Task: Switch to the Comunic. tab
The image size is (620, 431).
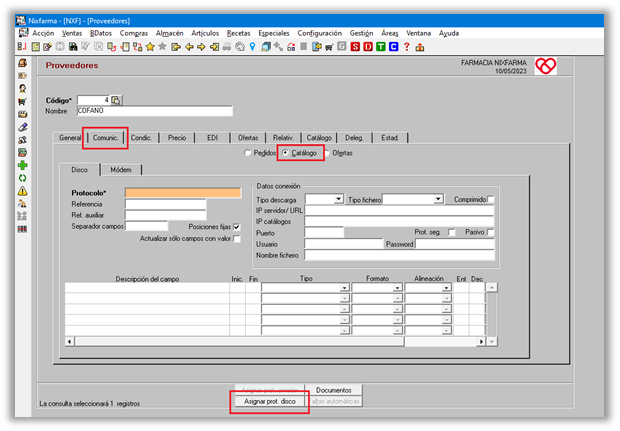Action: click(105, 138)
